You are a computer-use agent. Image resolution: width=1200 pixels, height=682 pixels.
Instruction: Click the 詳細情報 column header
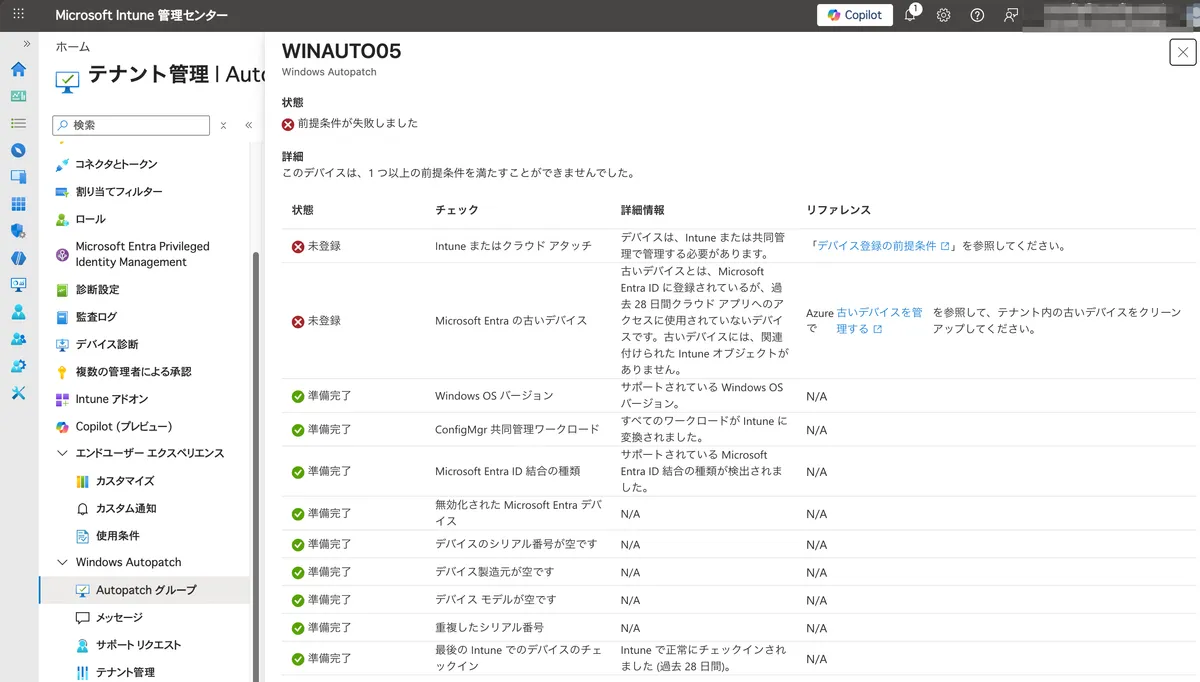tap(643, 210)
